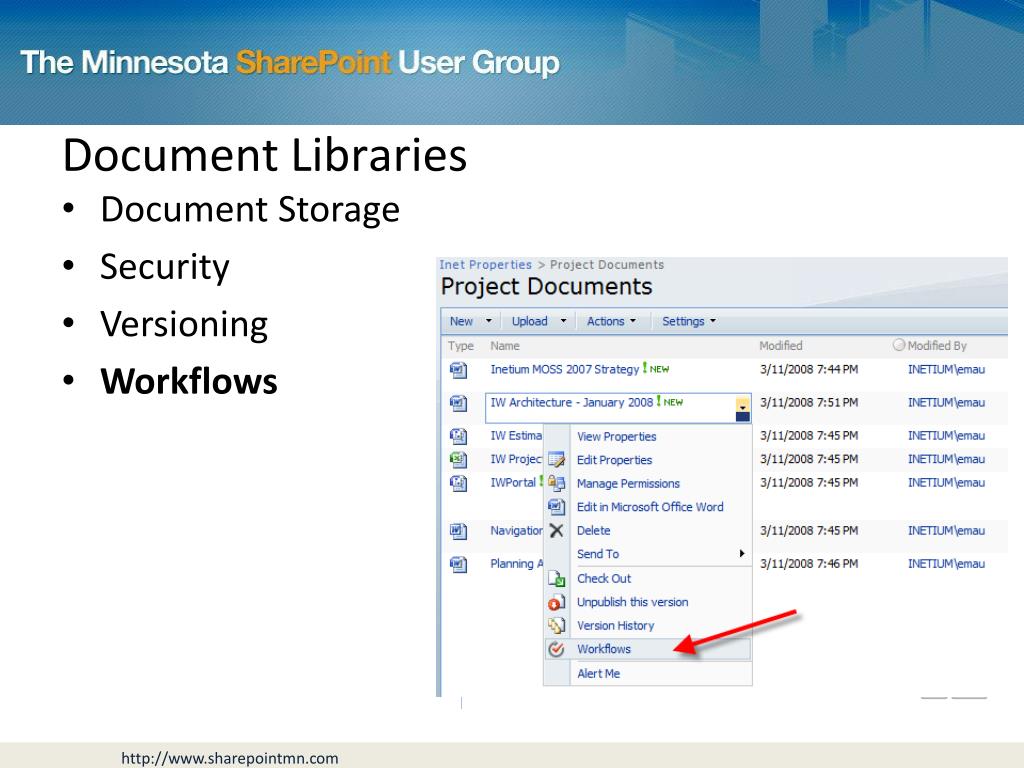Image resolution: width=1024 pixels, height=768 pixels.
Task: Click Manage Permissions icon in context menu
Action: 556,483
